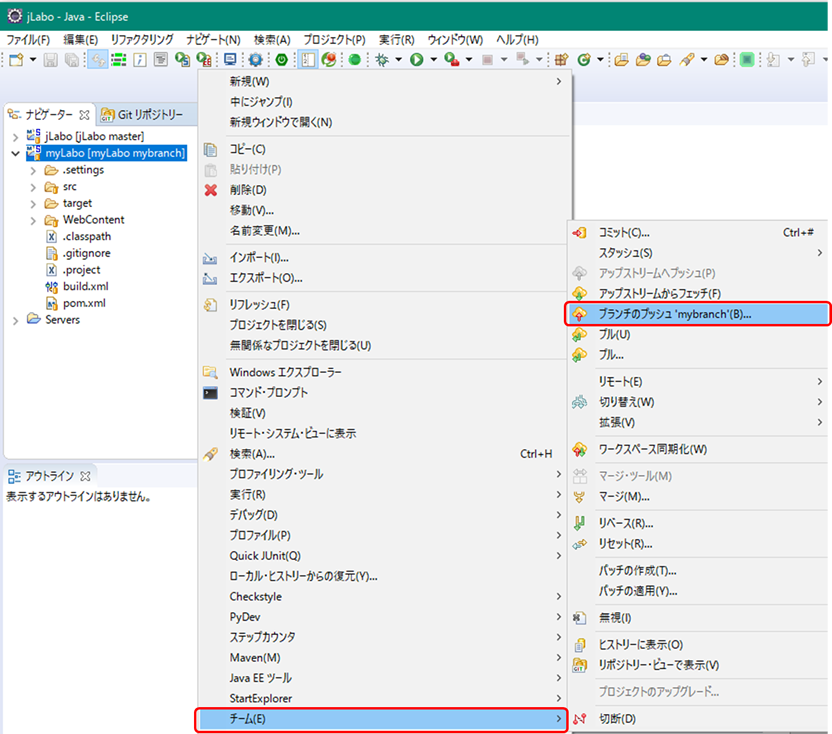Collapse the myLabo project node
Viewport: 832px width, 734px height.
[15, 154]
